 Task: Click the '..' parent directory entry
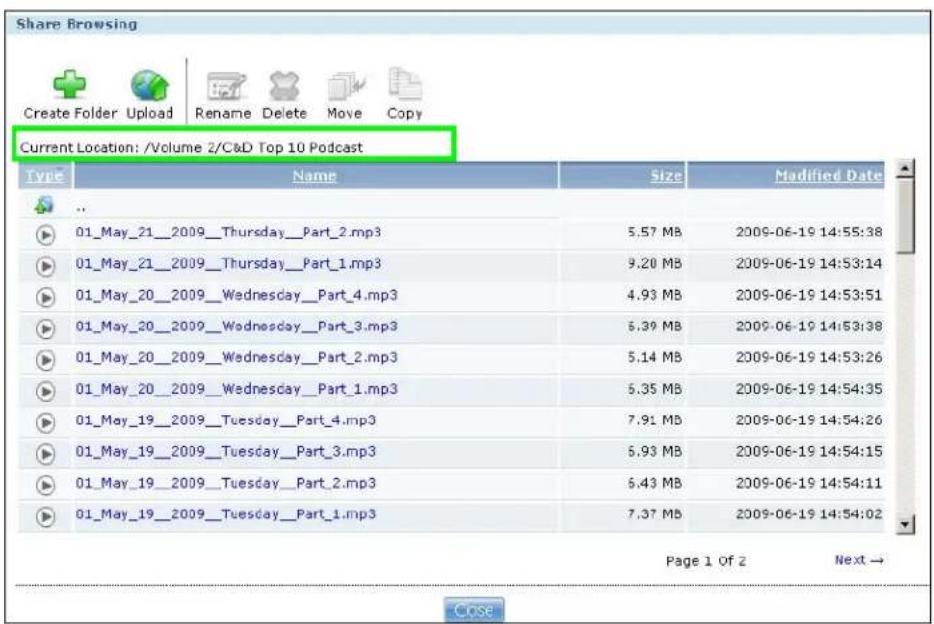[80, 208]
